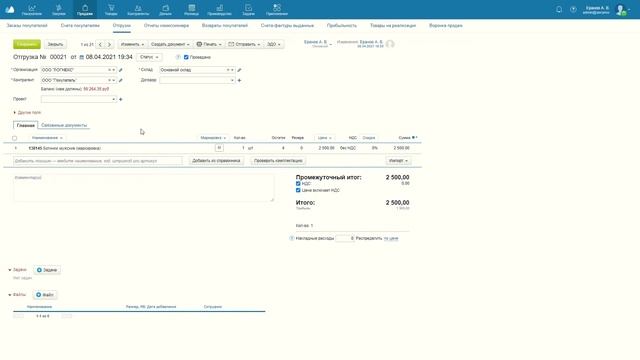Screen dimensions: 640x360
Task: Open the Деньги section icon
Action: click(165, 9)
